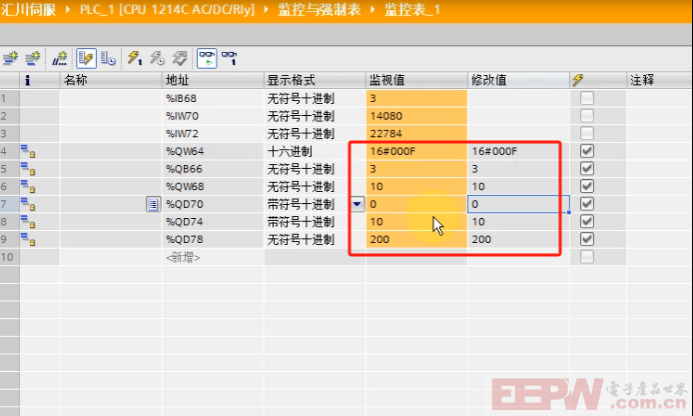Select address cell %IB68
The height and width of the screenshot is (416, 693).
pyautogui.click(x=213, y=98)
